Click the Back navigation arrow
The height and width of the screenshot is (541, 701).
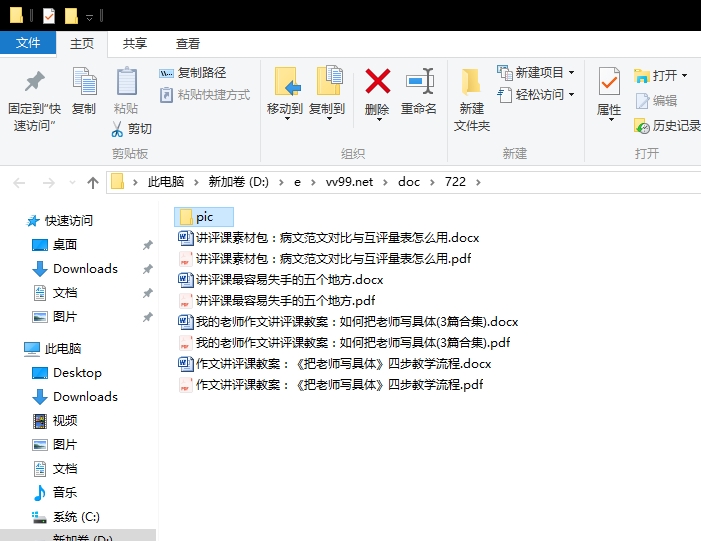pos(19,183)
